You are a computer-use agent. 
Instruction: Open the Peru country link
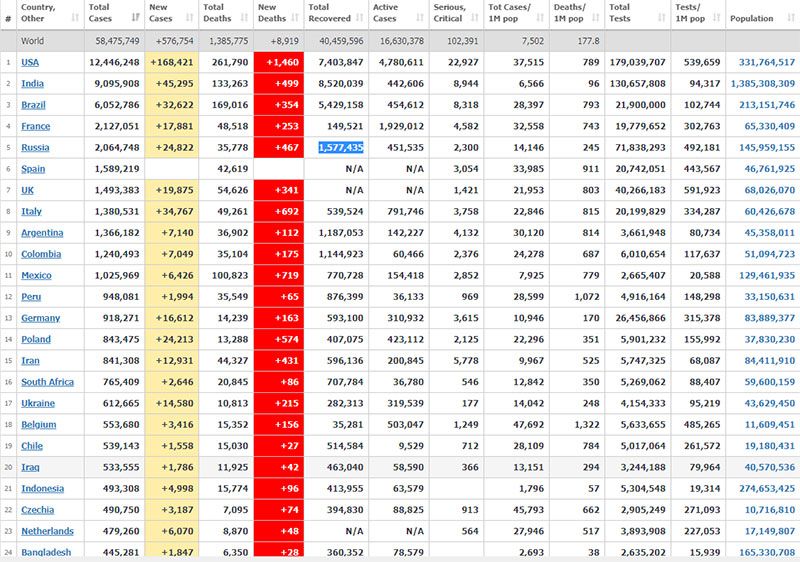point(31,297)
